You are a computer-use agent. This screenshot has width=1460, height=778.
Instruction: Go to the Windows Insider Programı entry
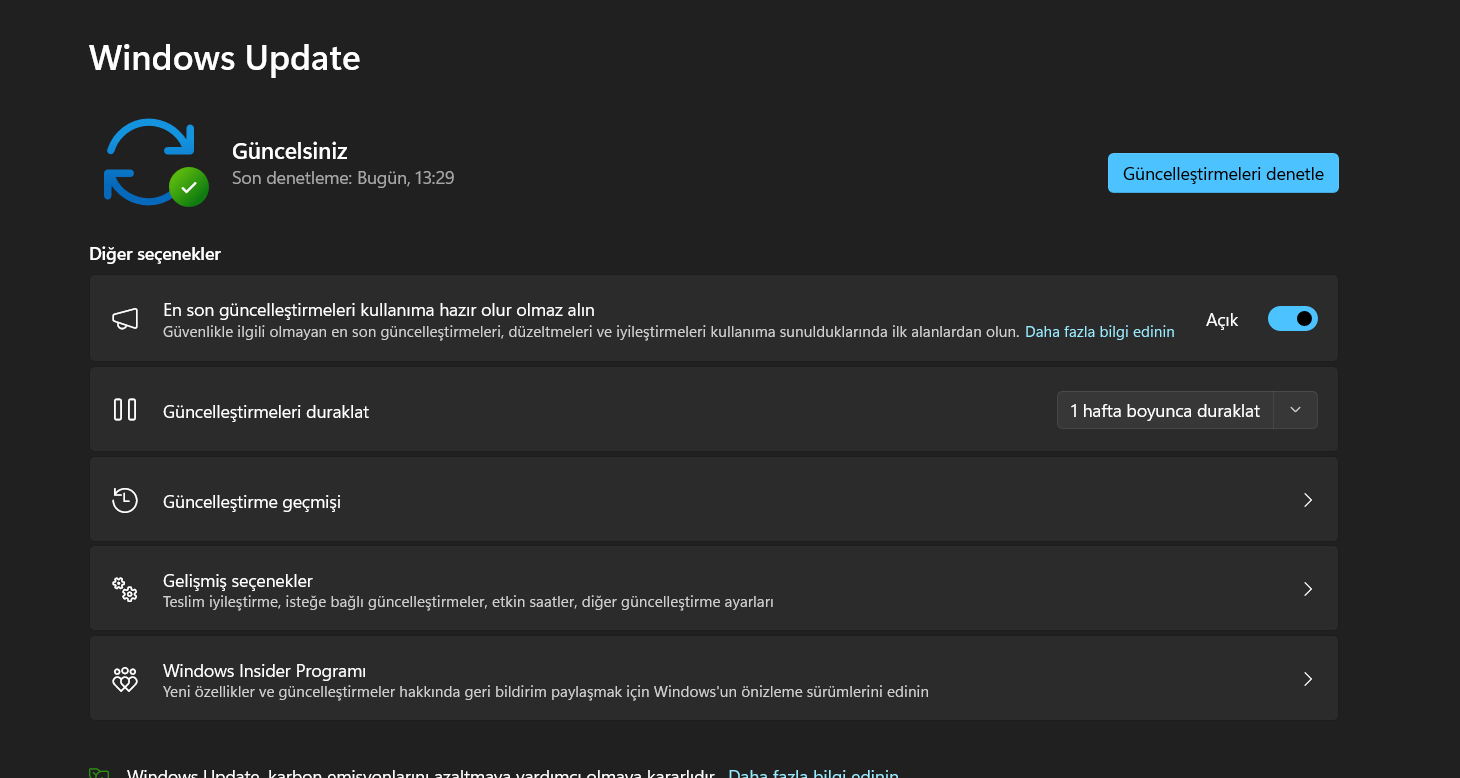tap(264, 670)
